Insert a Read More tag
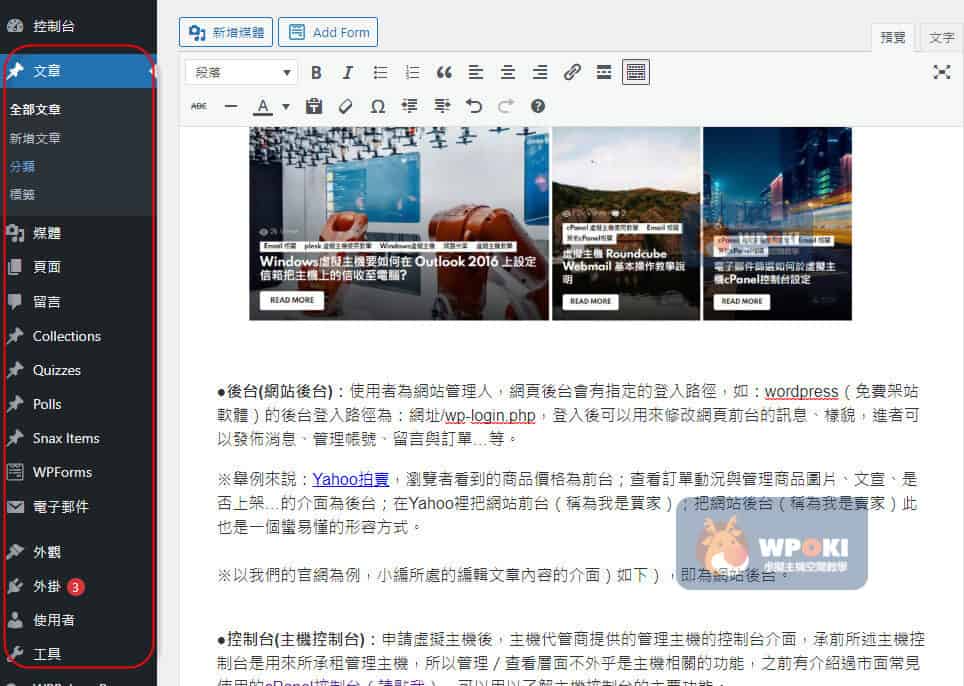 tap(604, 72)
